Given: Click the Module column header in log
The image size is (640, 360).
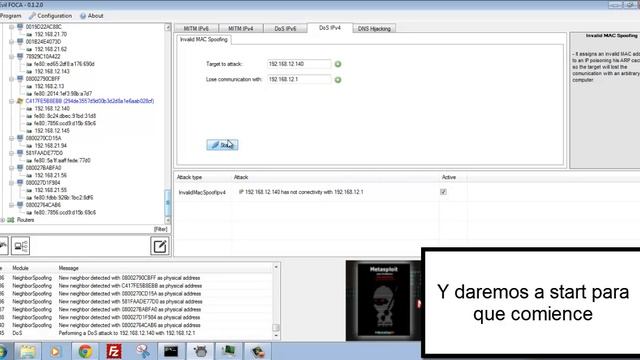Looking at the screenshot, I should [x=20, y=268].
